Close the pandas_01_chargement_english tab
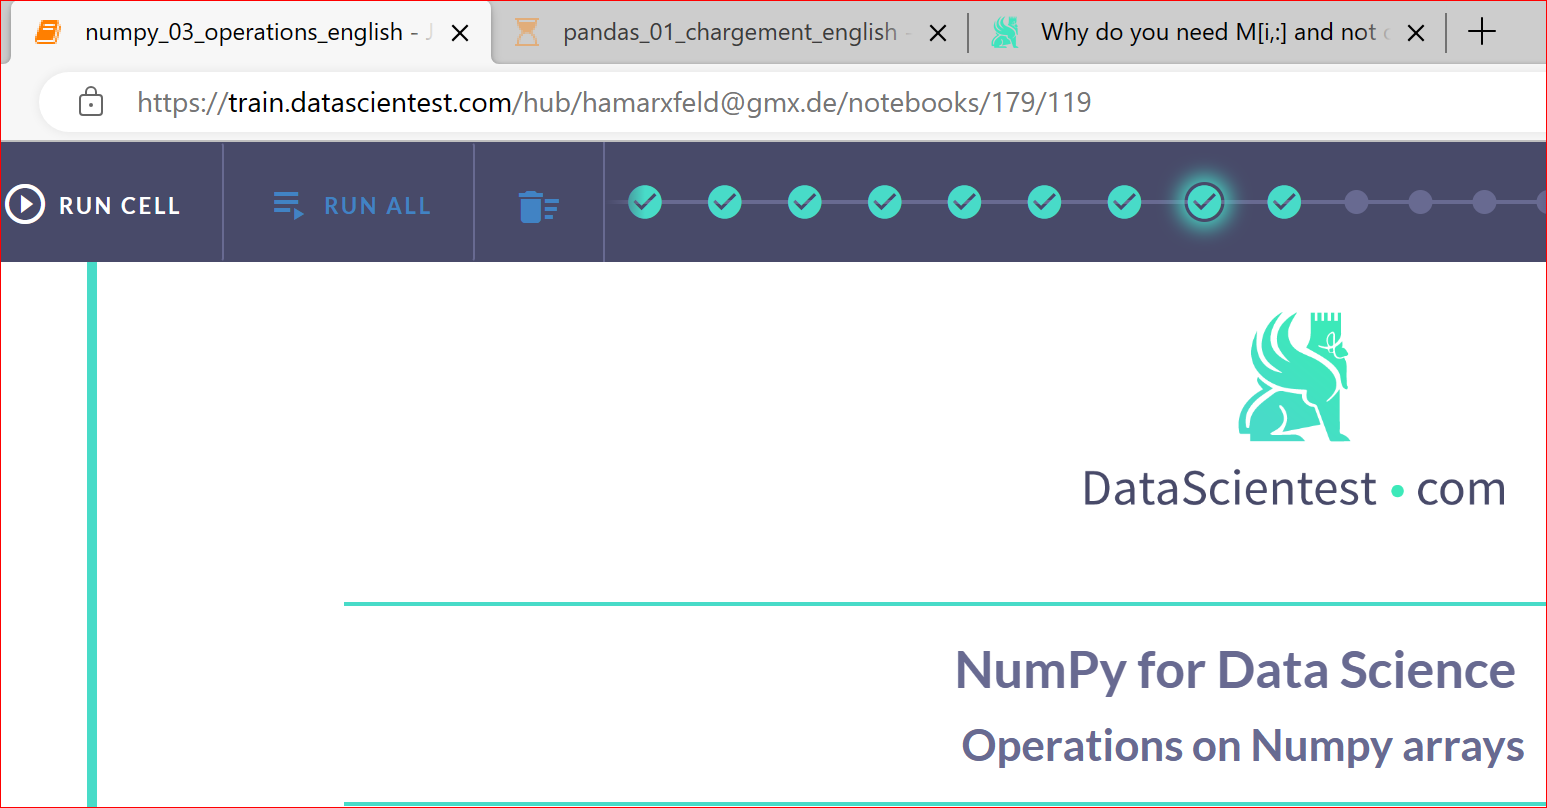The image size is (1547, 808). [938, 33]
